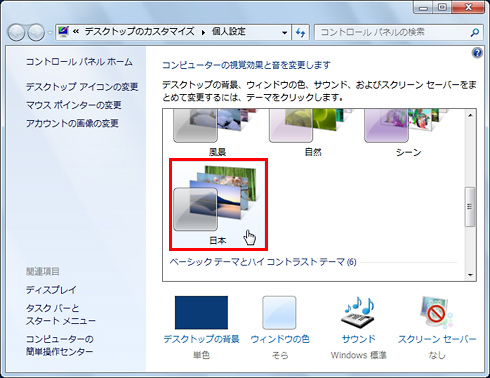Click the デスクトップの背景 text link

201,339
